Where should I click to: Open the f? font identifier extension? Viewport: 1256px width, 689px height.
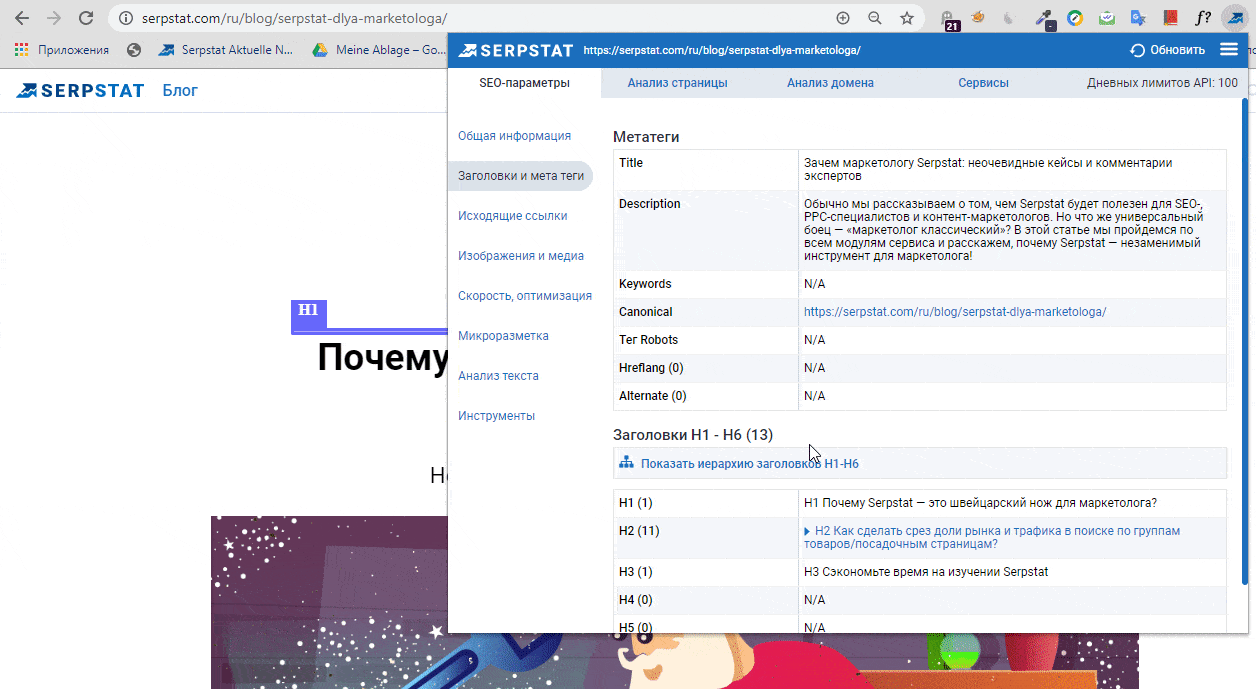click(x=1203, y=18)
